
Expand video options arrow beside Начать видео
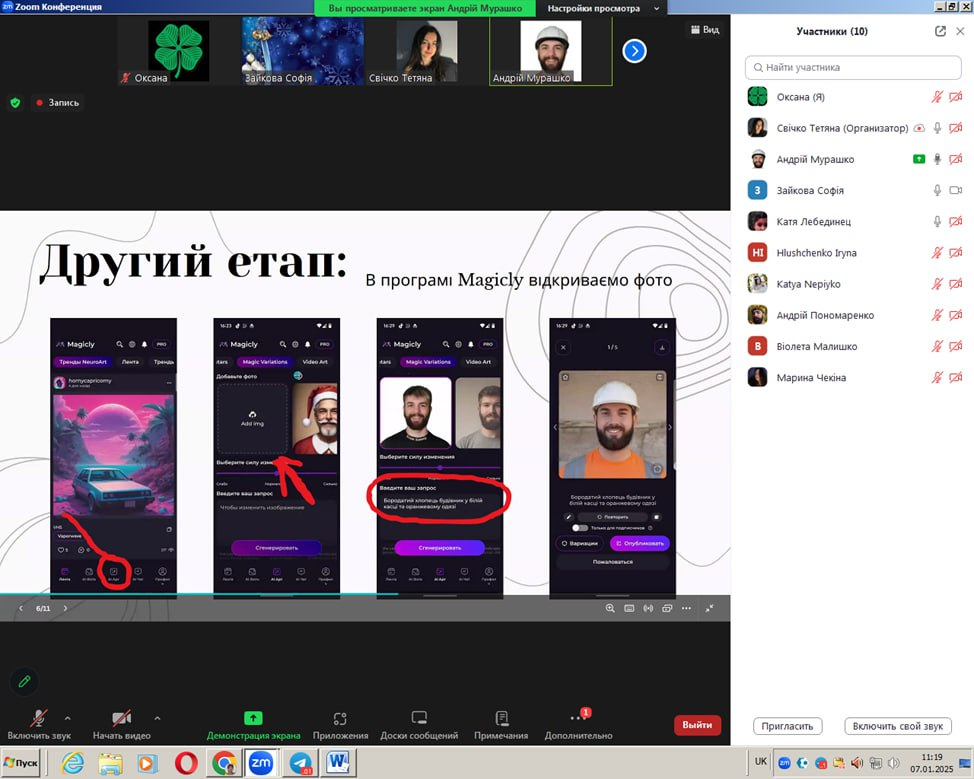(157, 718)
